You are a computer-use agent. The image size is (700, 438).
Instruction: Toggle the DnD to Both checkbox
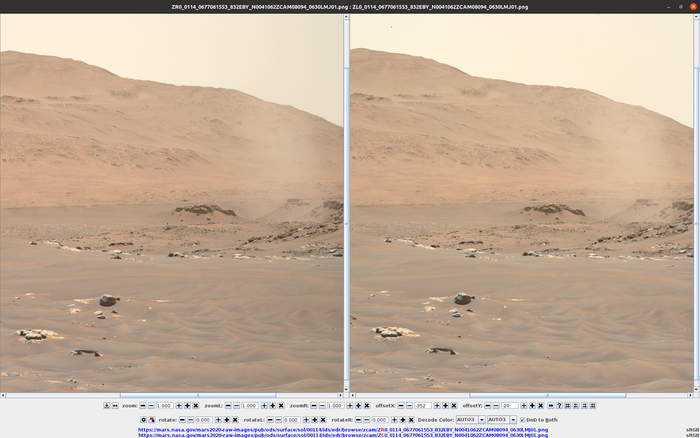pyautogui.click(x=521, y=419)
